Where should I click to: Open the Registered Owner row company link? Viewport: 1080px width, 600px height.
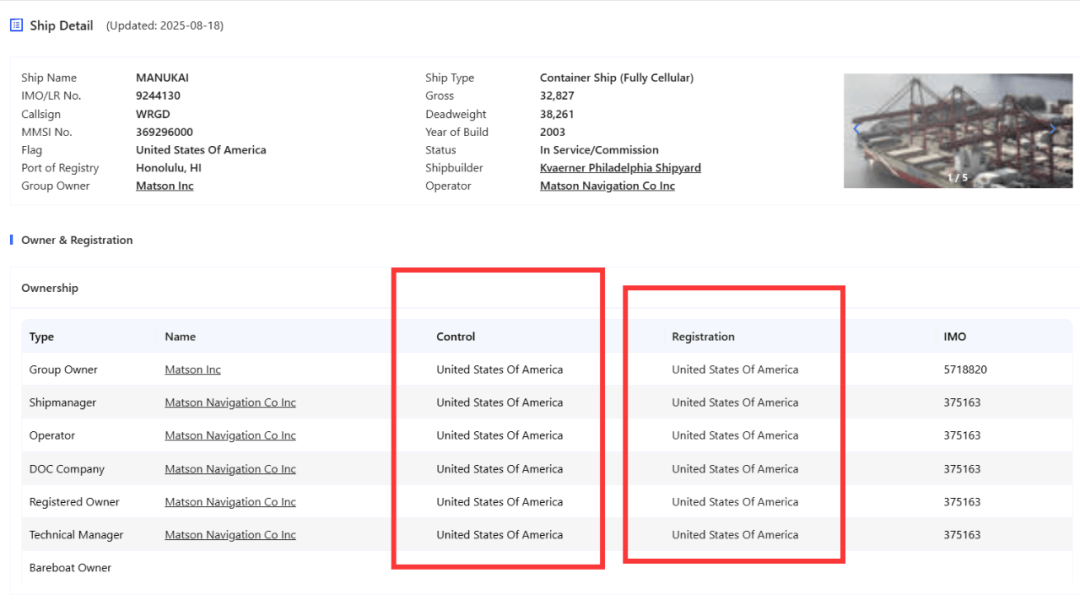coord(230,502)
